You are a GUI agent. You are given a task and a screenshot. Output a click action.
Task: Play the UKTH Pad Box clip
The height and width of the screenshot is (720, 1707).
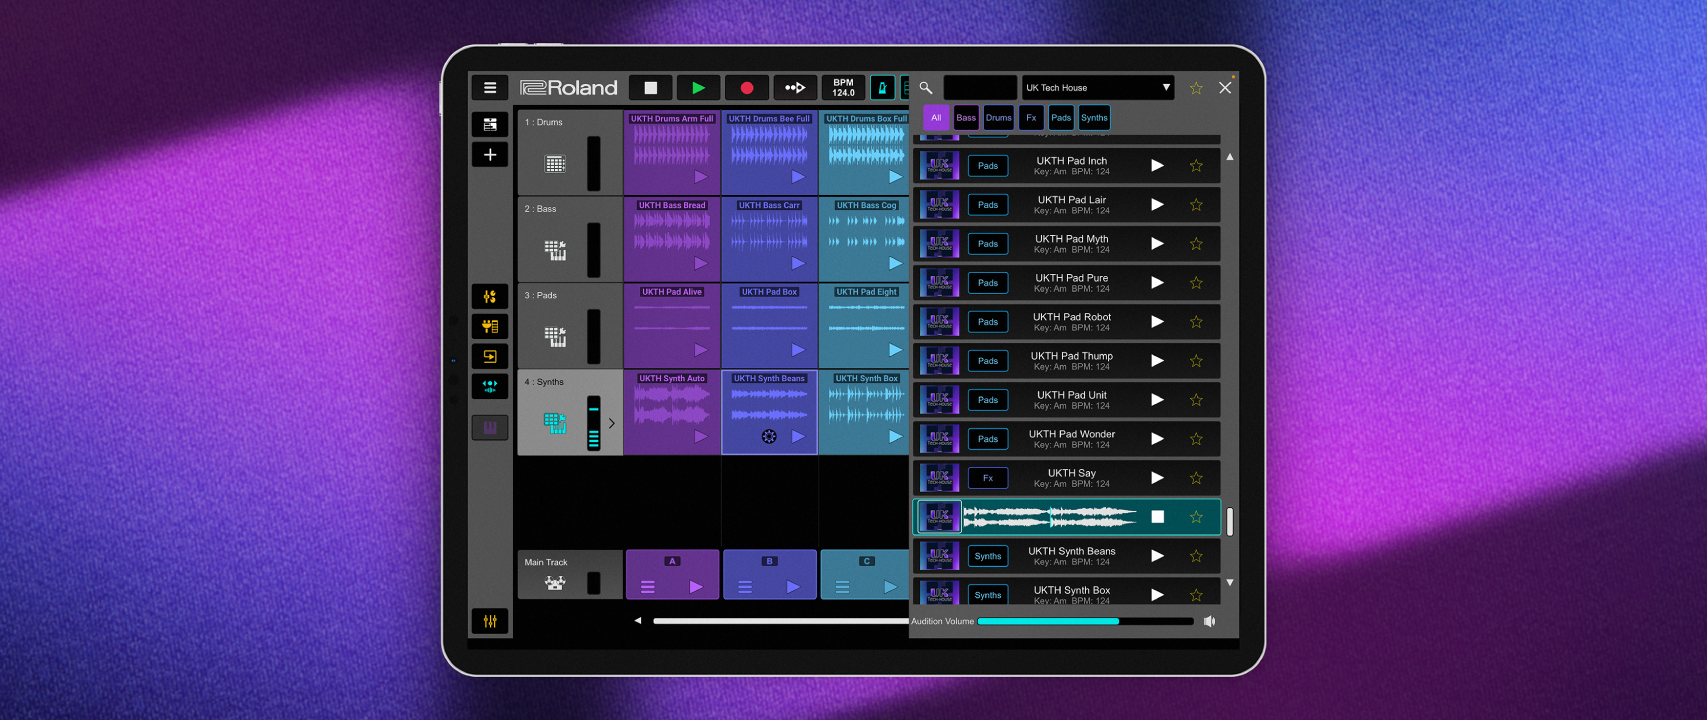798,350
